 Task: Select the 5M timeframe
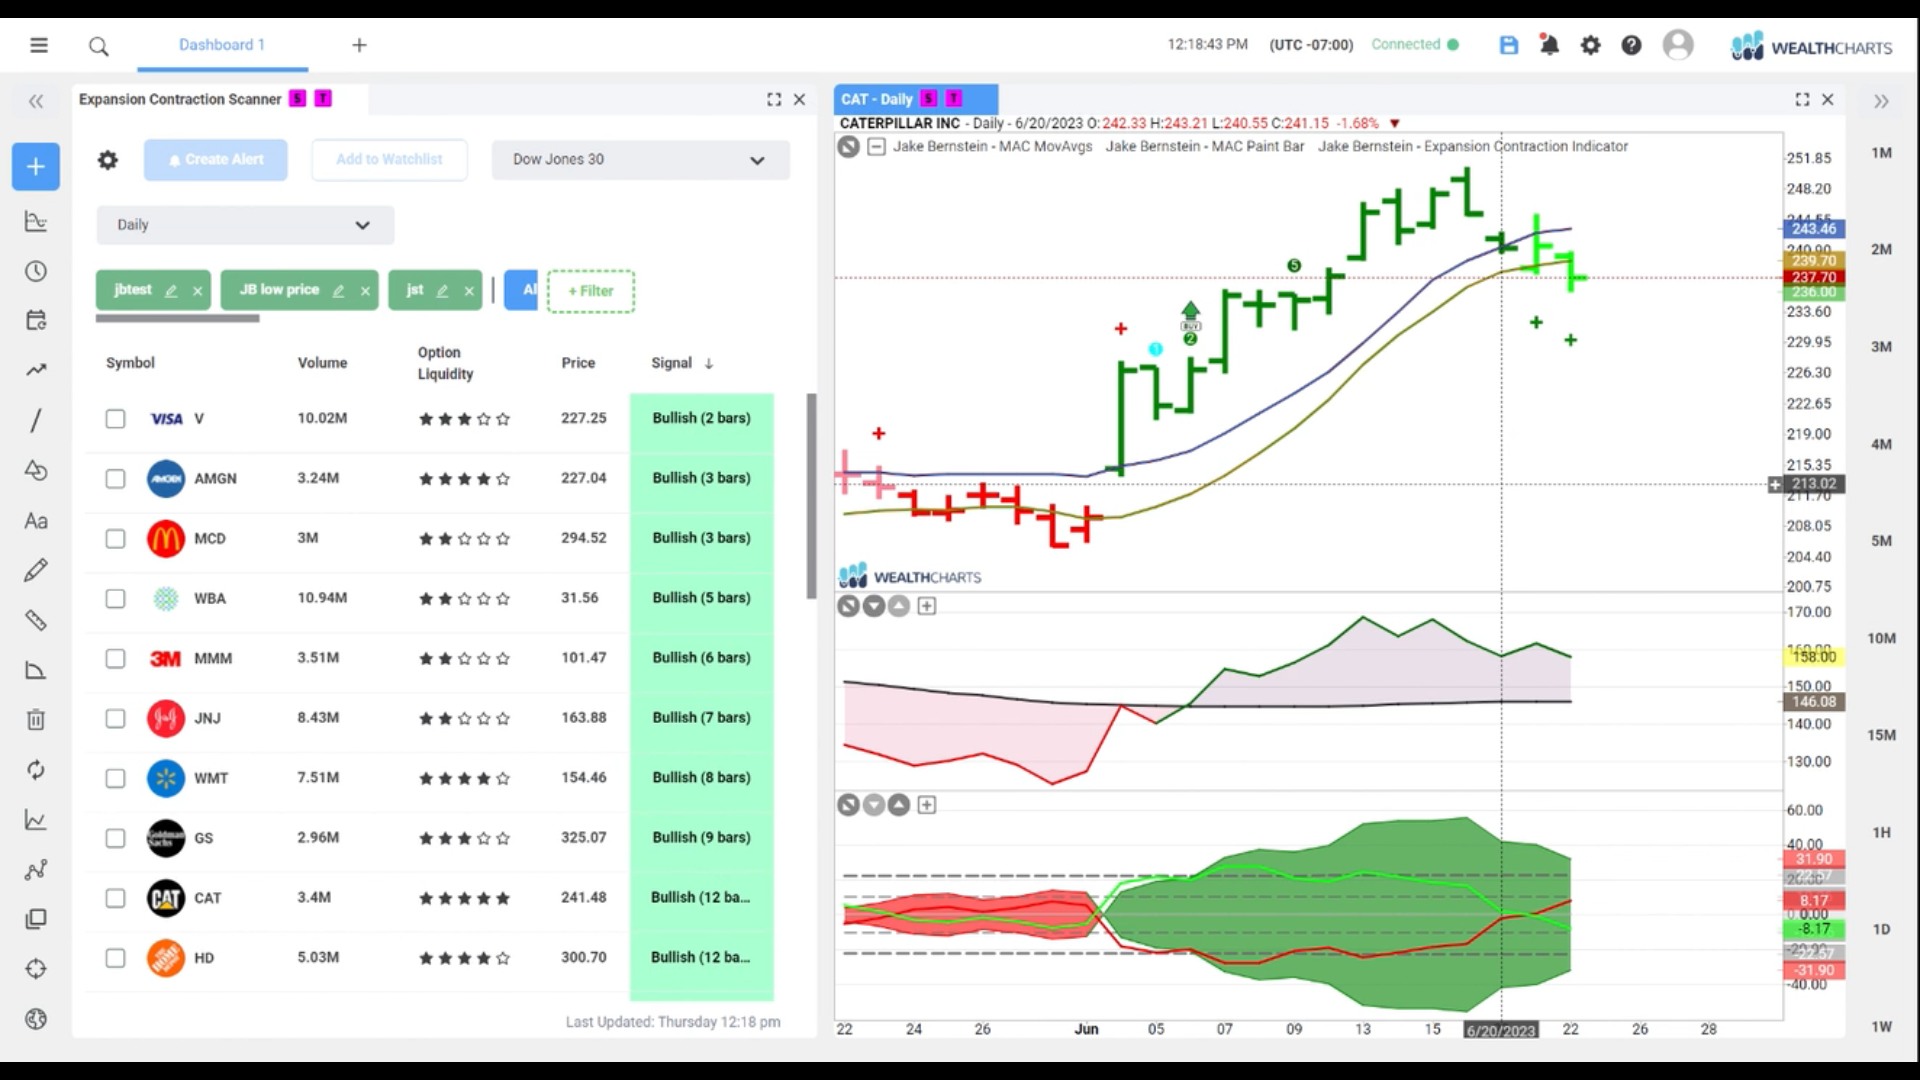[1881, 541]
